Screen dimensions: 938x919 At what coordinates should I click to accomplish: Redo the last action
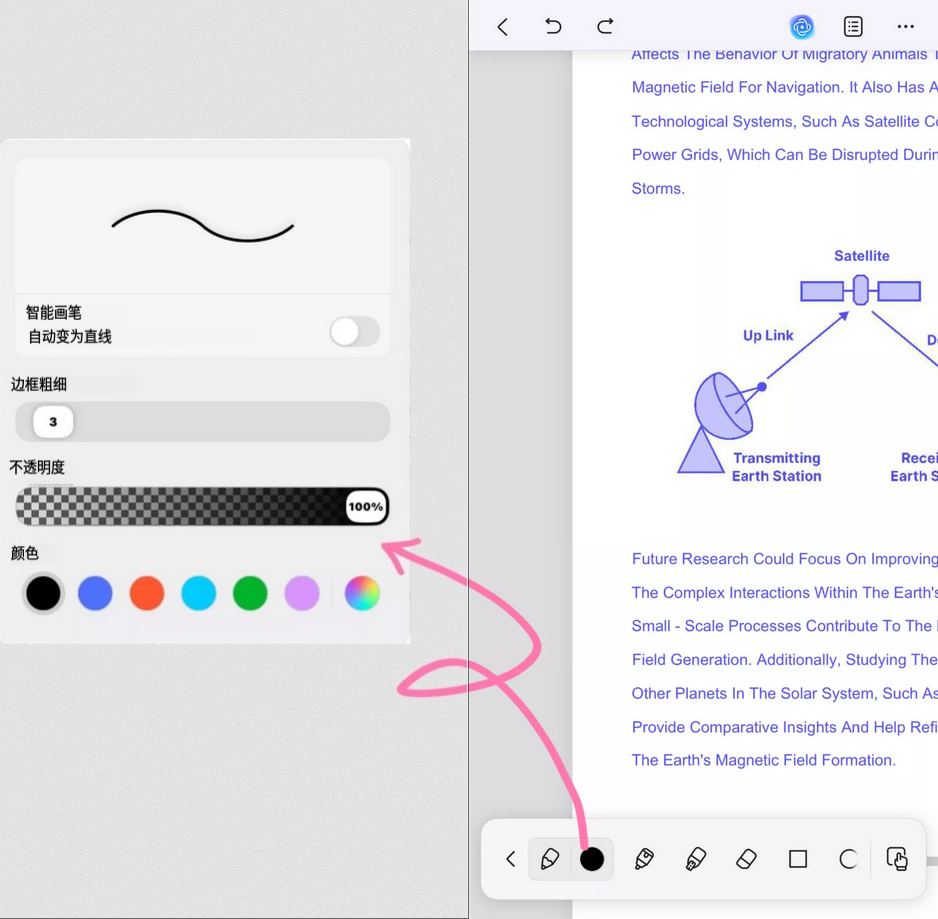pyautogui.click(x=605, y=27)
